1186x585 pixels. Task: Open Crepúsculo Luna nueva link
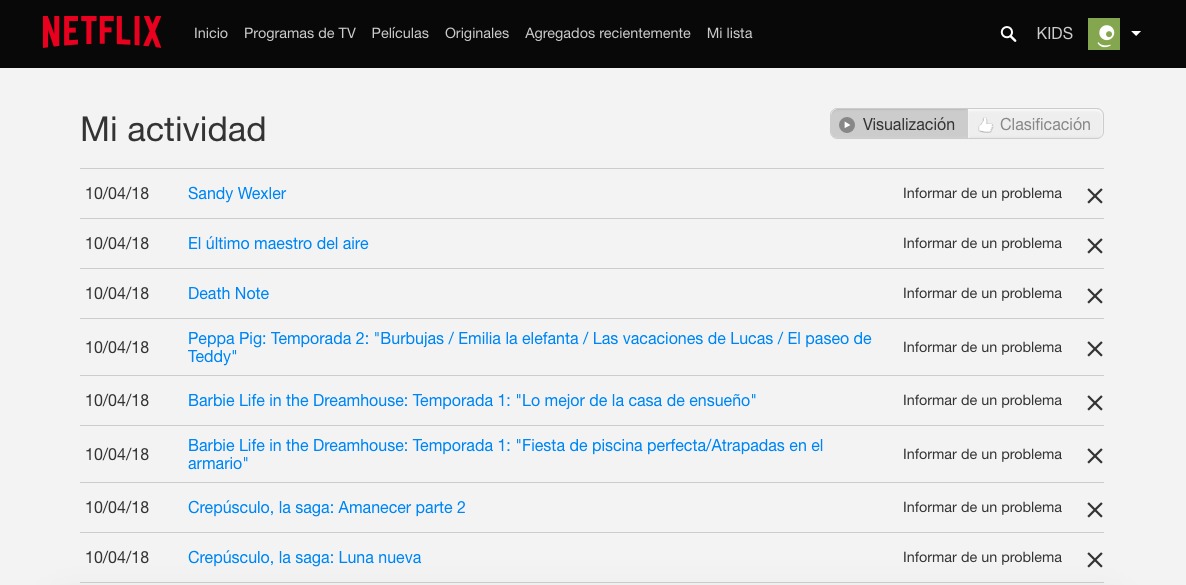(304, 557)
